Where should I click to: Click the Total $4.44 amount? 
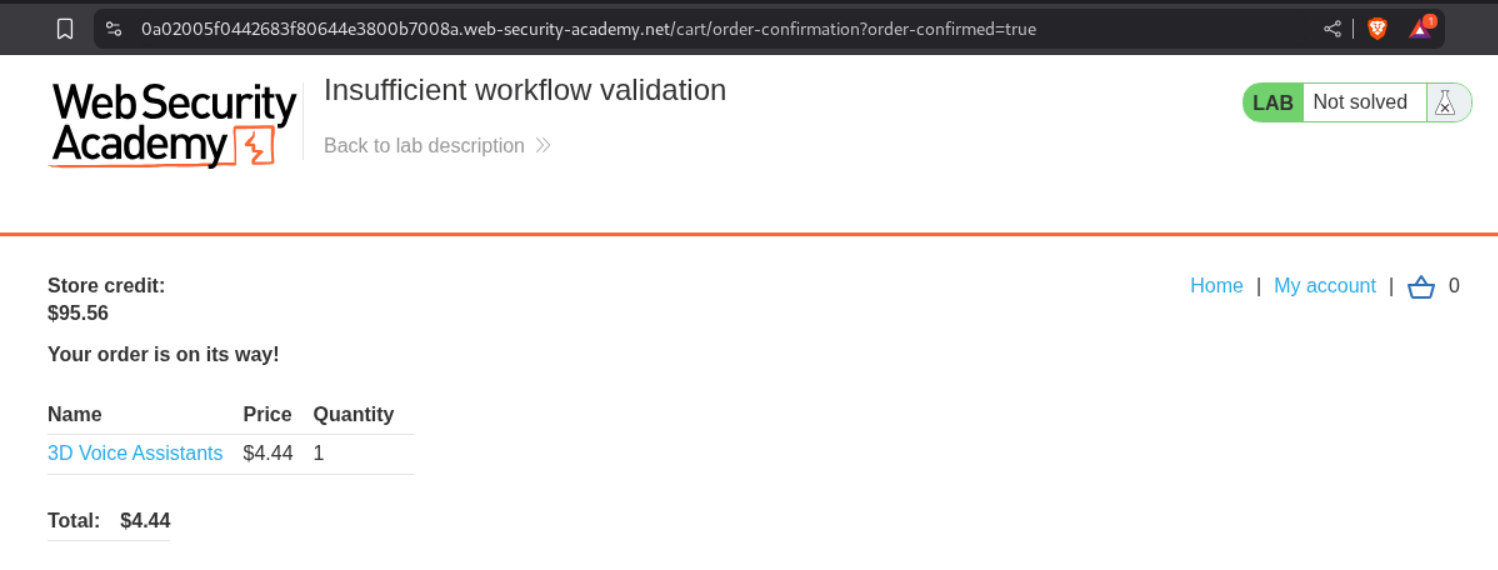click(145, 520)
